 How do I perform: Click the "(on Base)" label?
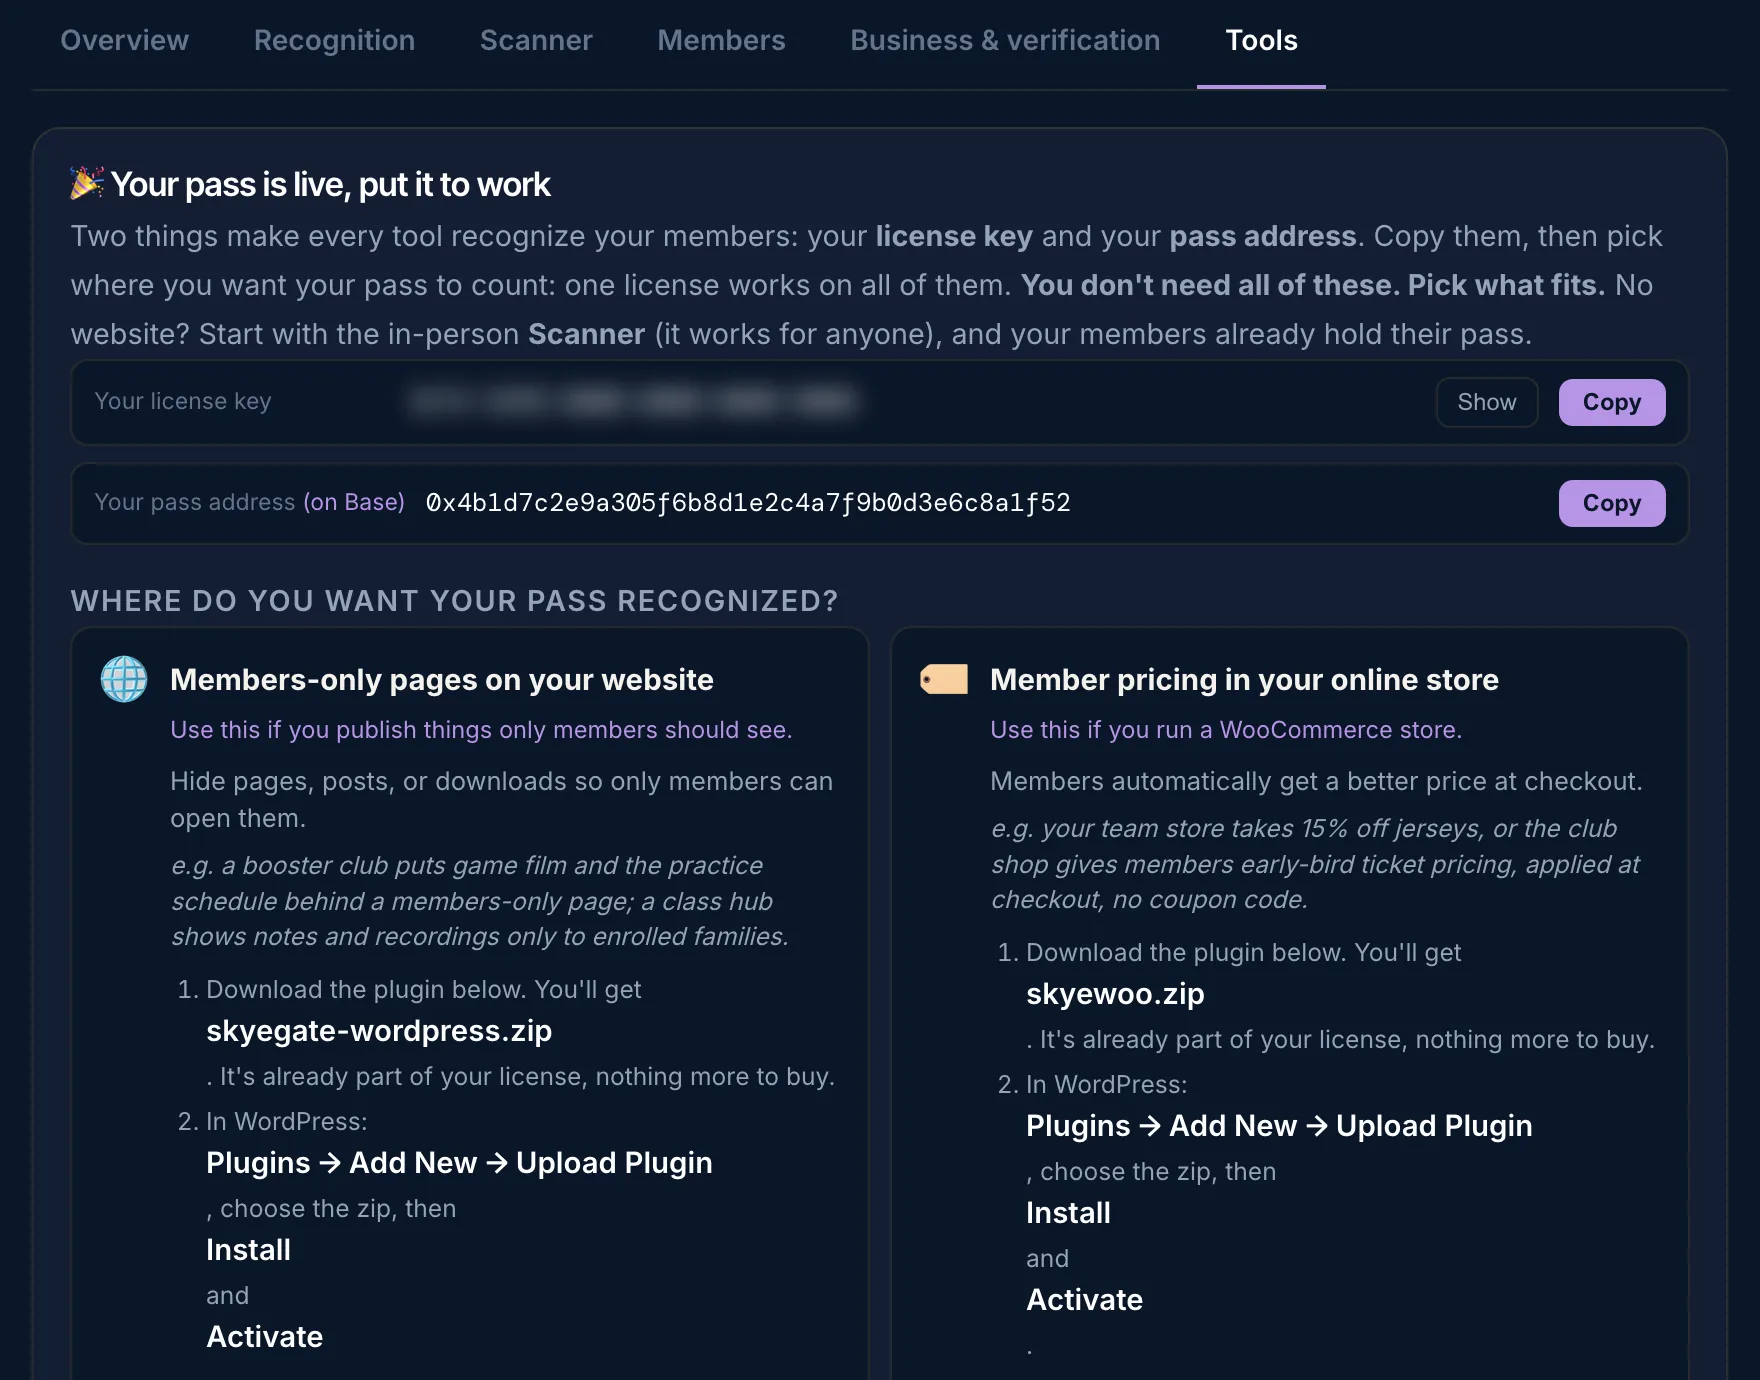coord(354,502)
